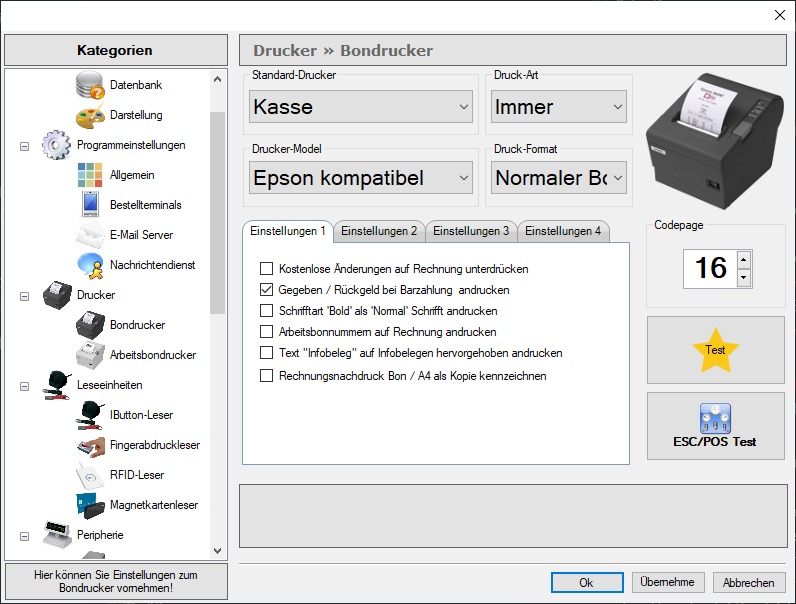Select the Drucker printer icon
Screen dimensions: 796x604
[56, 295]
